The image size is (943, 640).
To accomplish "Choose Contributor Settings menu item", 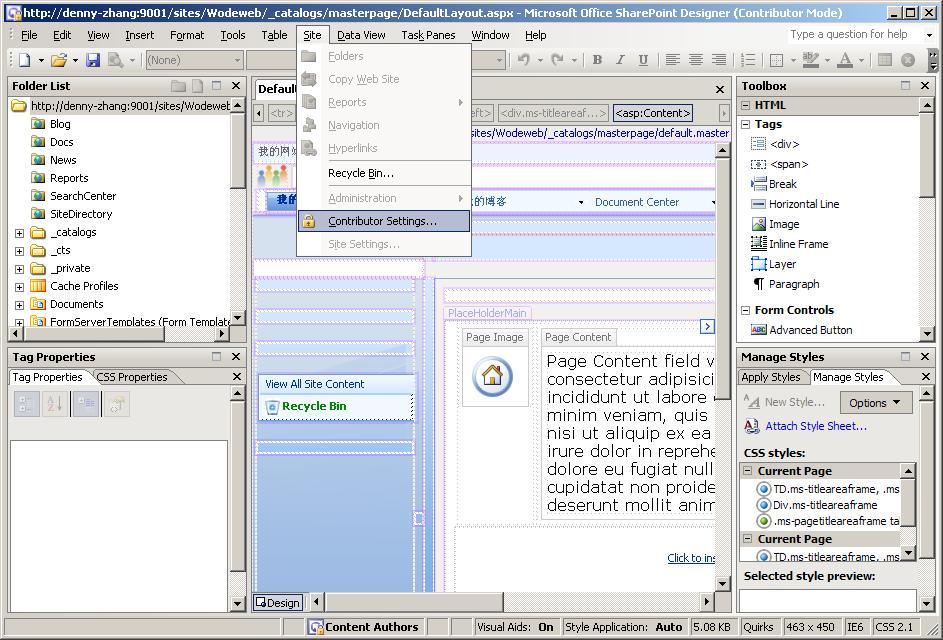I will pyautogui.click(x=384, y=221).
